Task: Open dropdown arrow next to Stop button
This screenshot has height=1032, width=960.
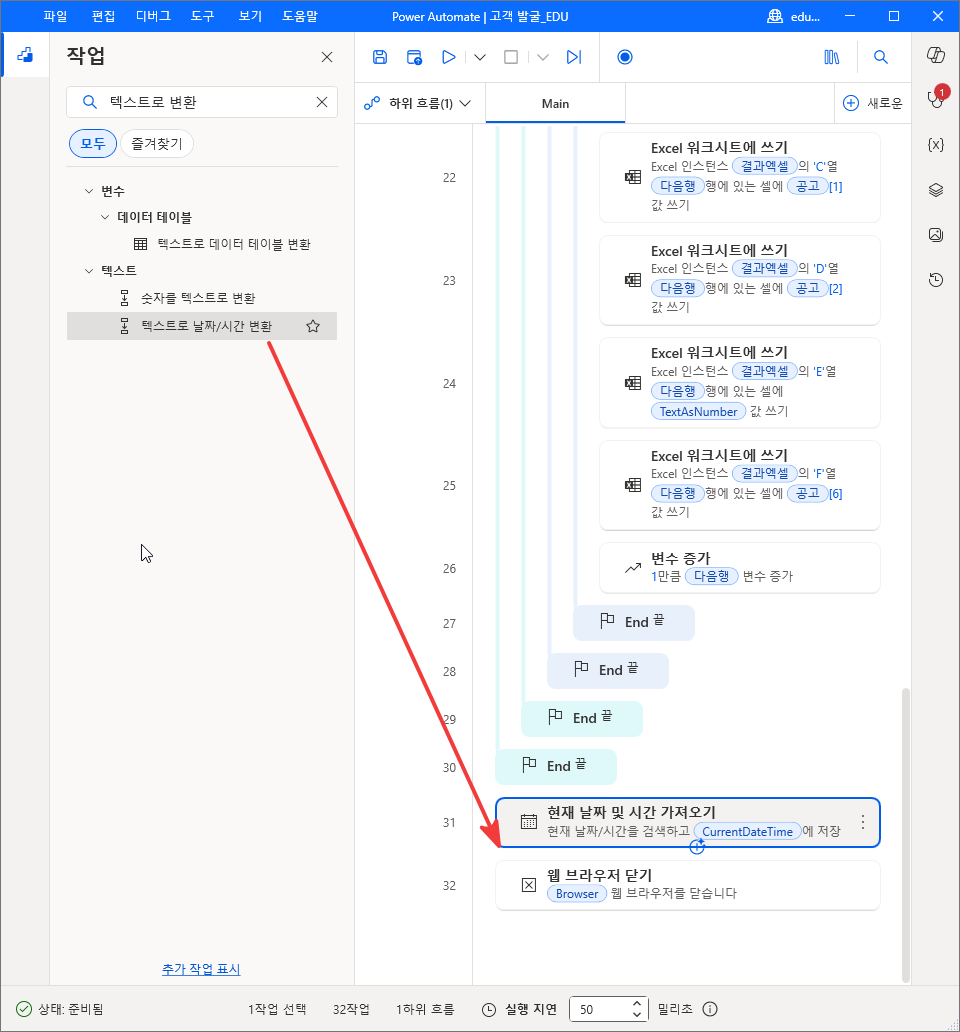Action: point(543,57)
